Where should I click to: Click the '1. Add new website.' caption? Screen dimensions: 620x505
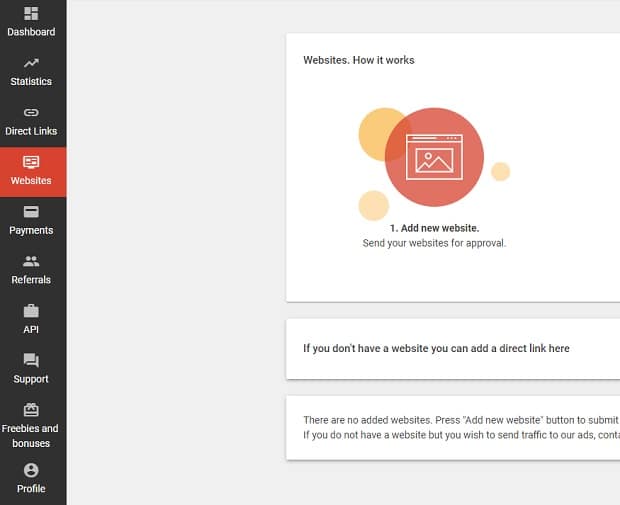coord(434,228)
